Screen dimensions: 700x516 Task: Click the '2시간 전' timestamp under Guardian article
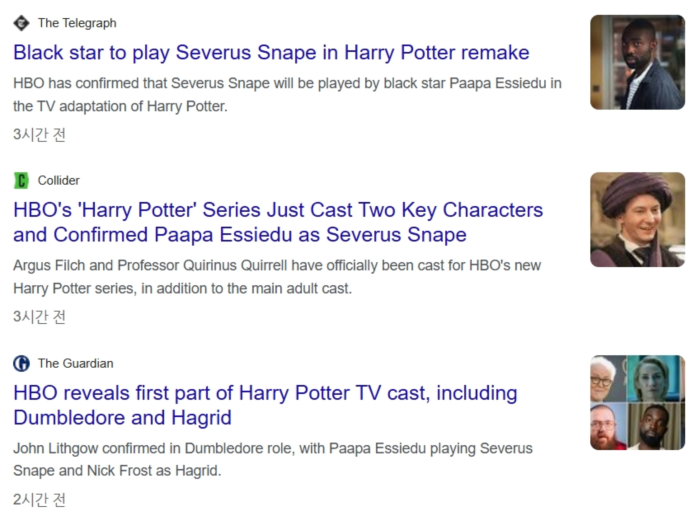pos(39,499)
